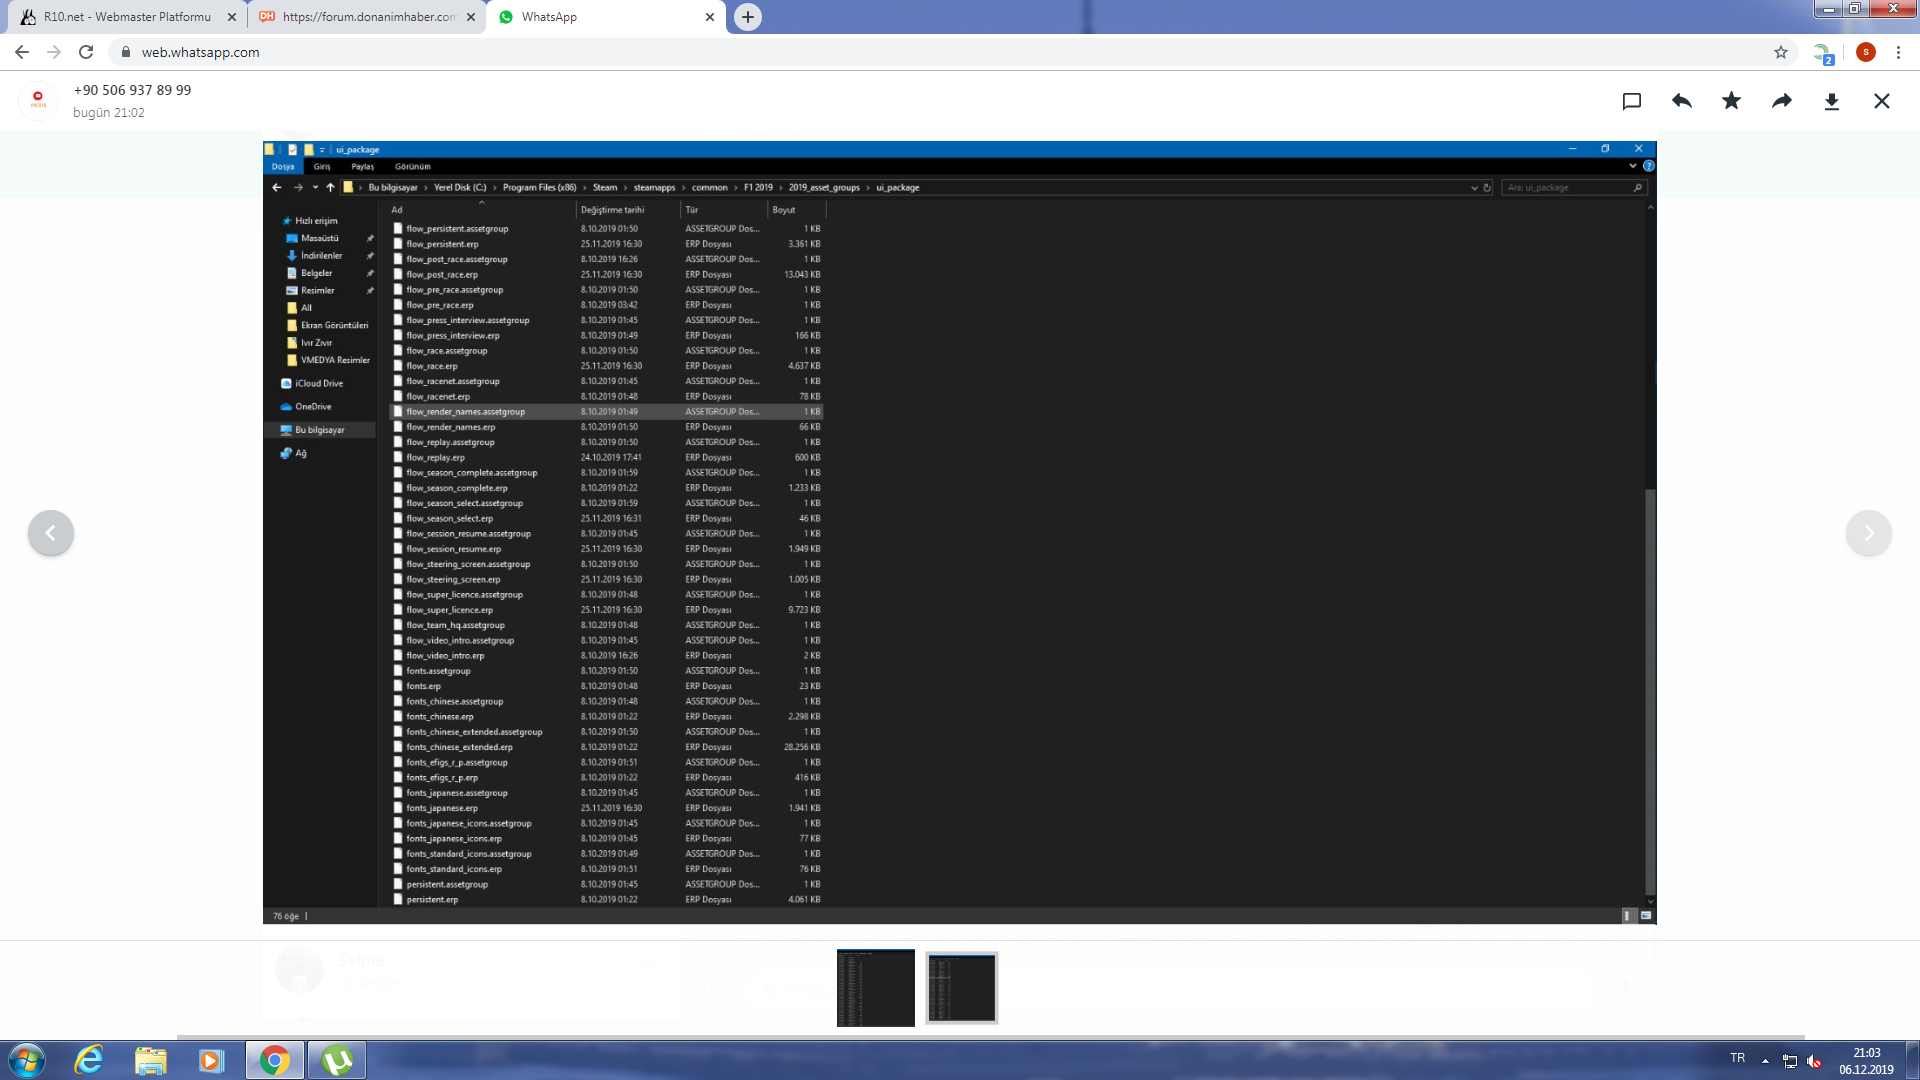Open the chat bubble icon in viewer toolbar
This screenshot has width=1920, height=1080.
pyautogui.click(x=1632, y=101)
